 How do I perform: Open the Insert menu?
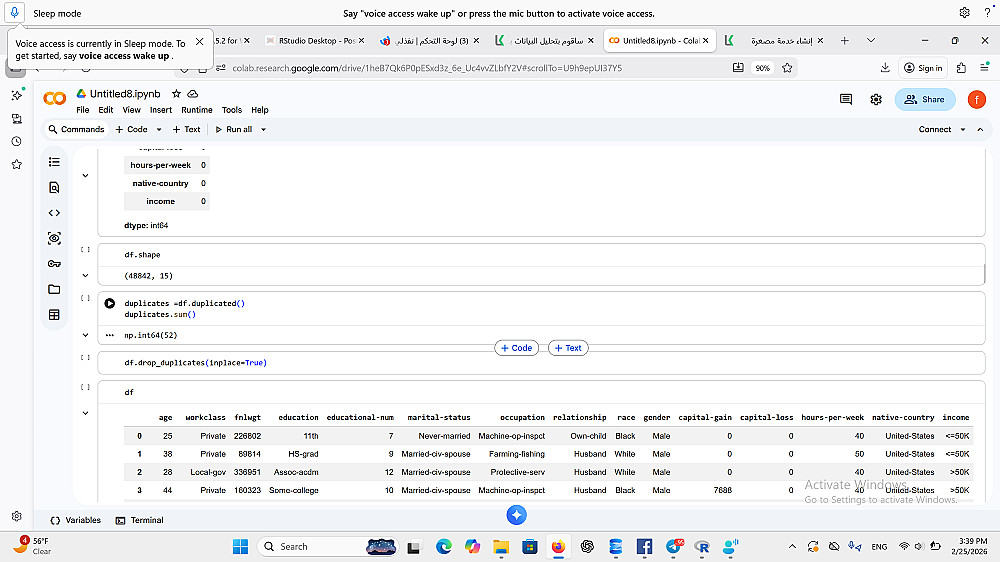point(161,110)
